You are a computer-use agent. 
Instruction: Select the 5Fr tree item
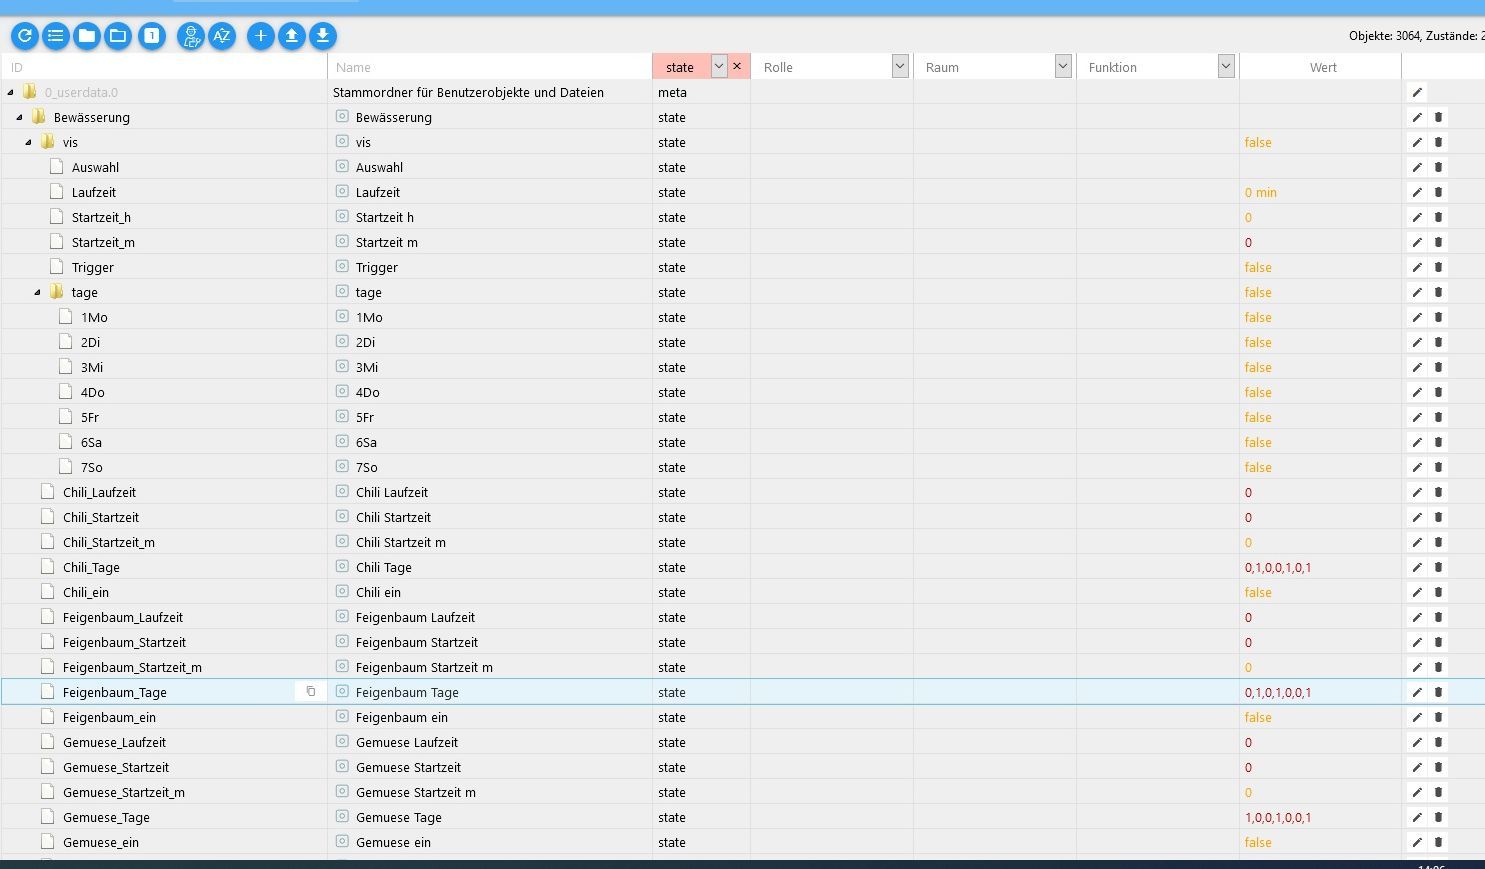[x=90, y=417]
